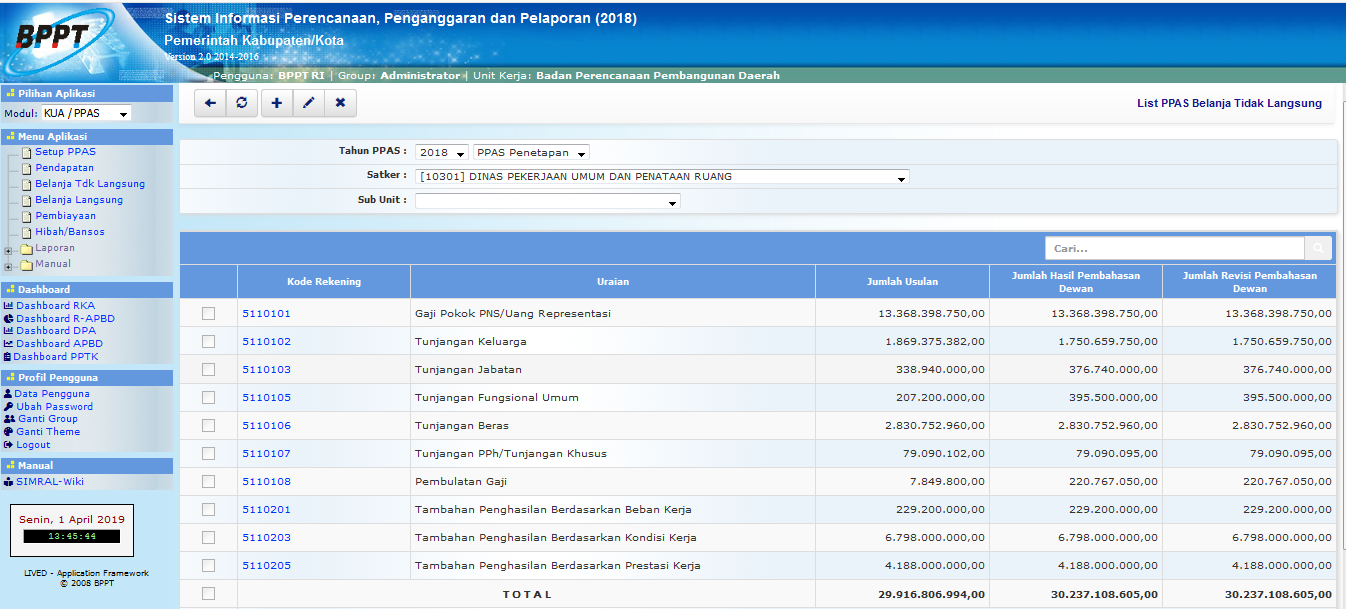Open the empty Sub Unit dropdown

[x=547, y=201]
